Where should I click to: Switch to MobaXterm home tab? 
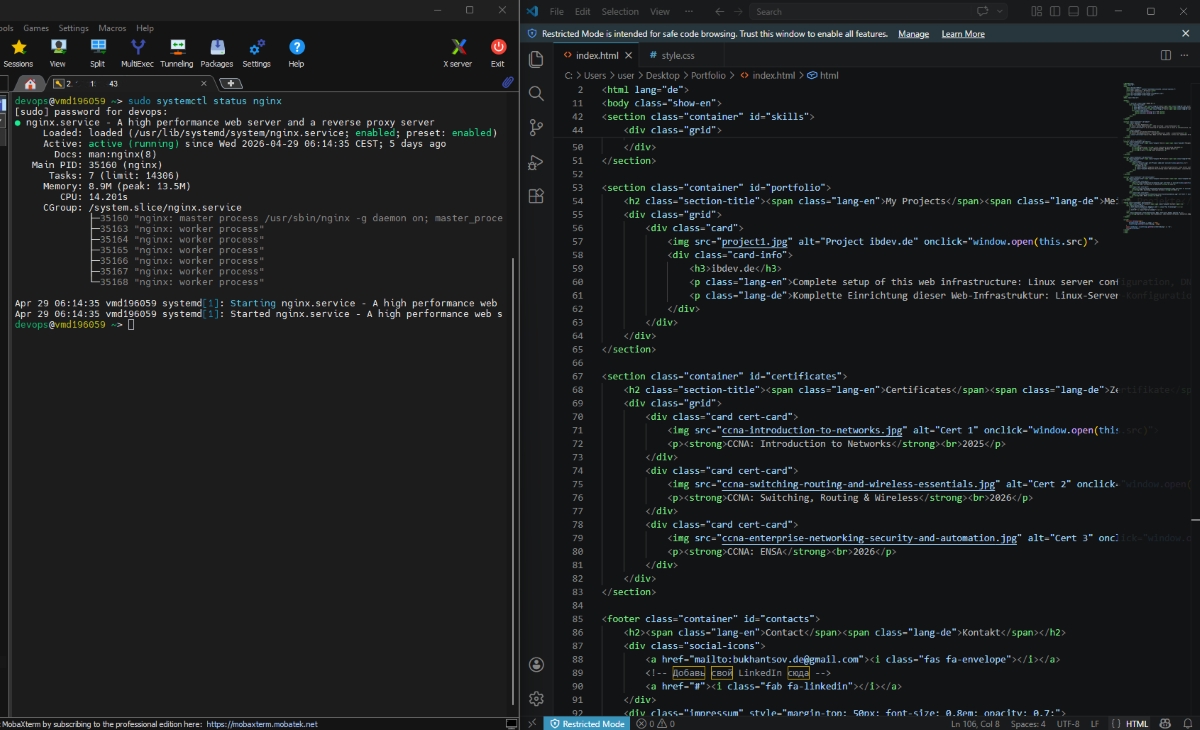tap(30, 84)
